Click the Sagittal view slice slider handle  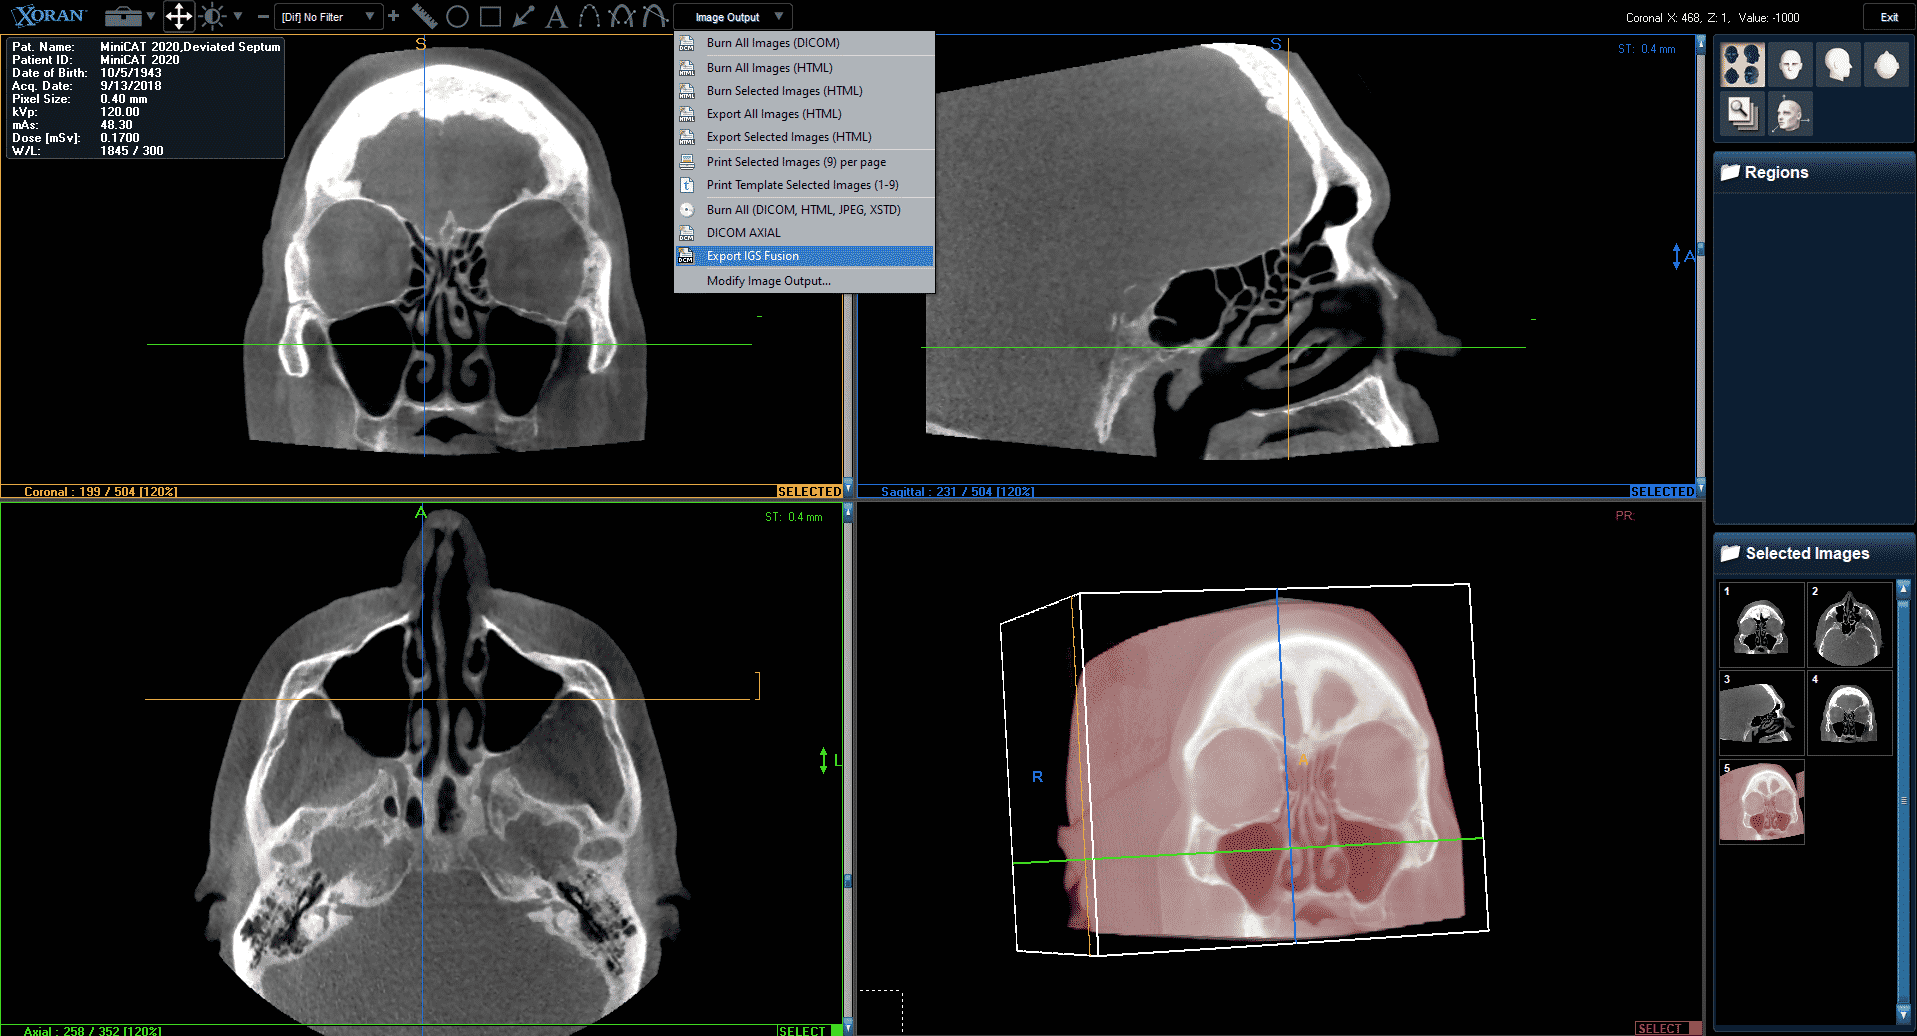(1700, 249)
